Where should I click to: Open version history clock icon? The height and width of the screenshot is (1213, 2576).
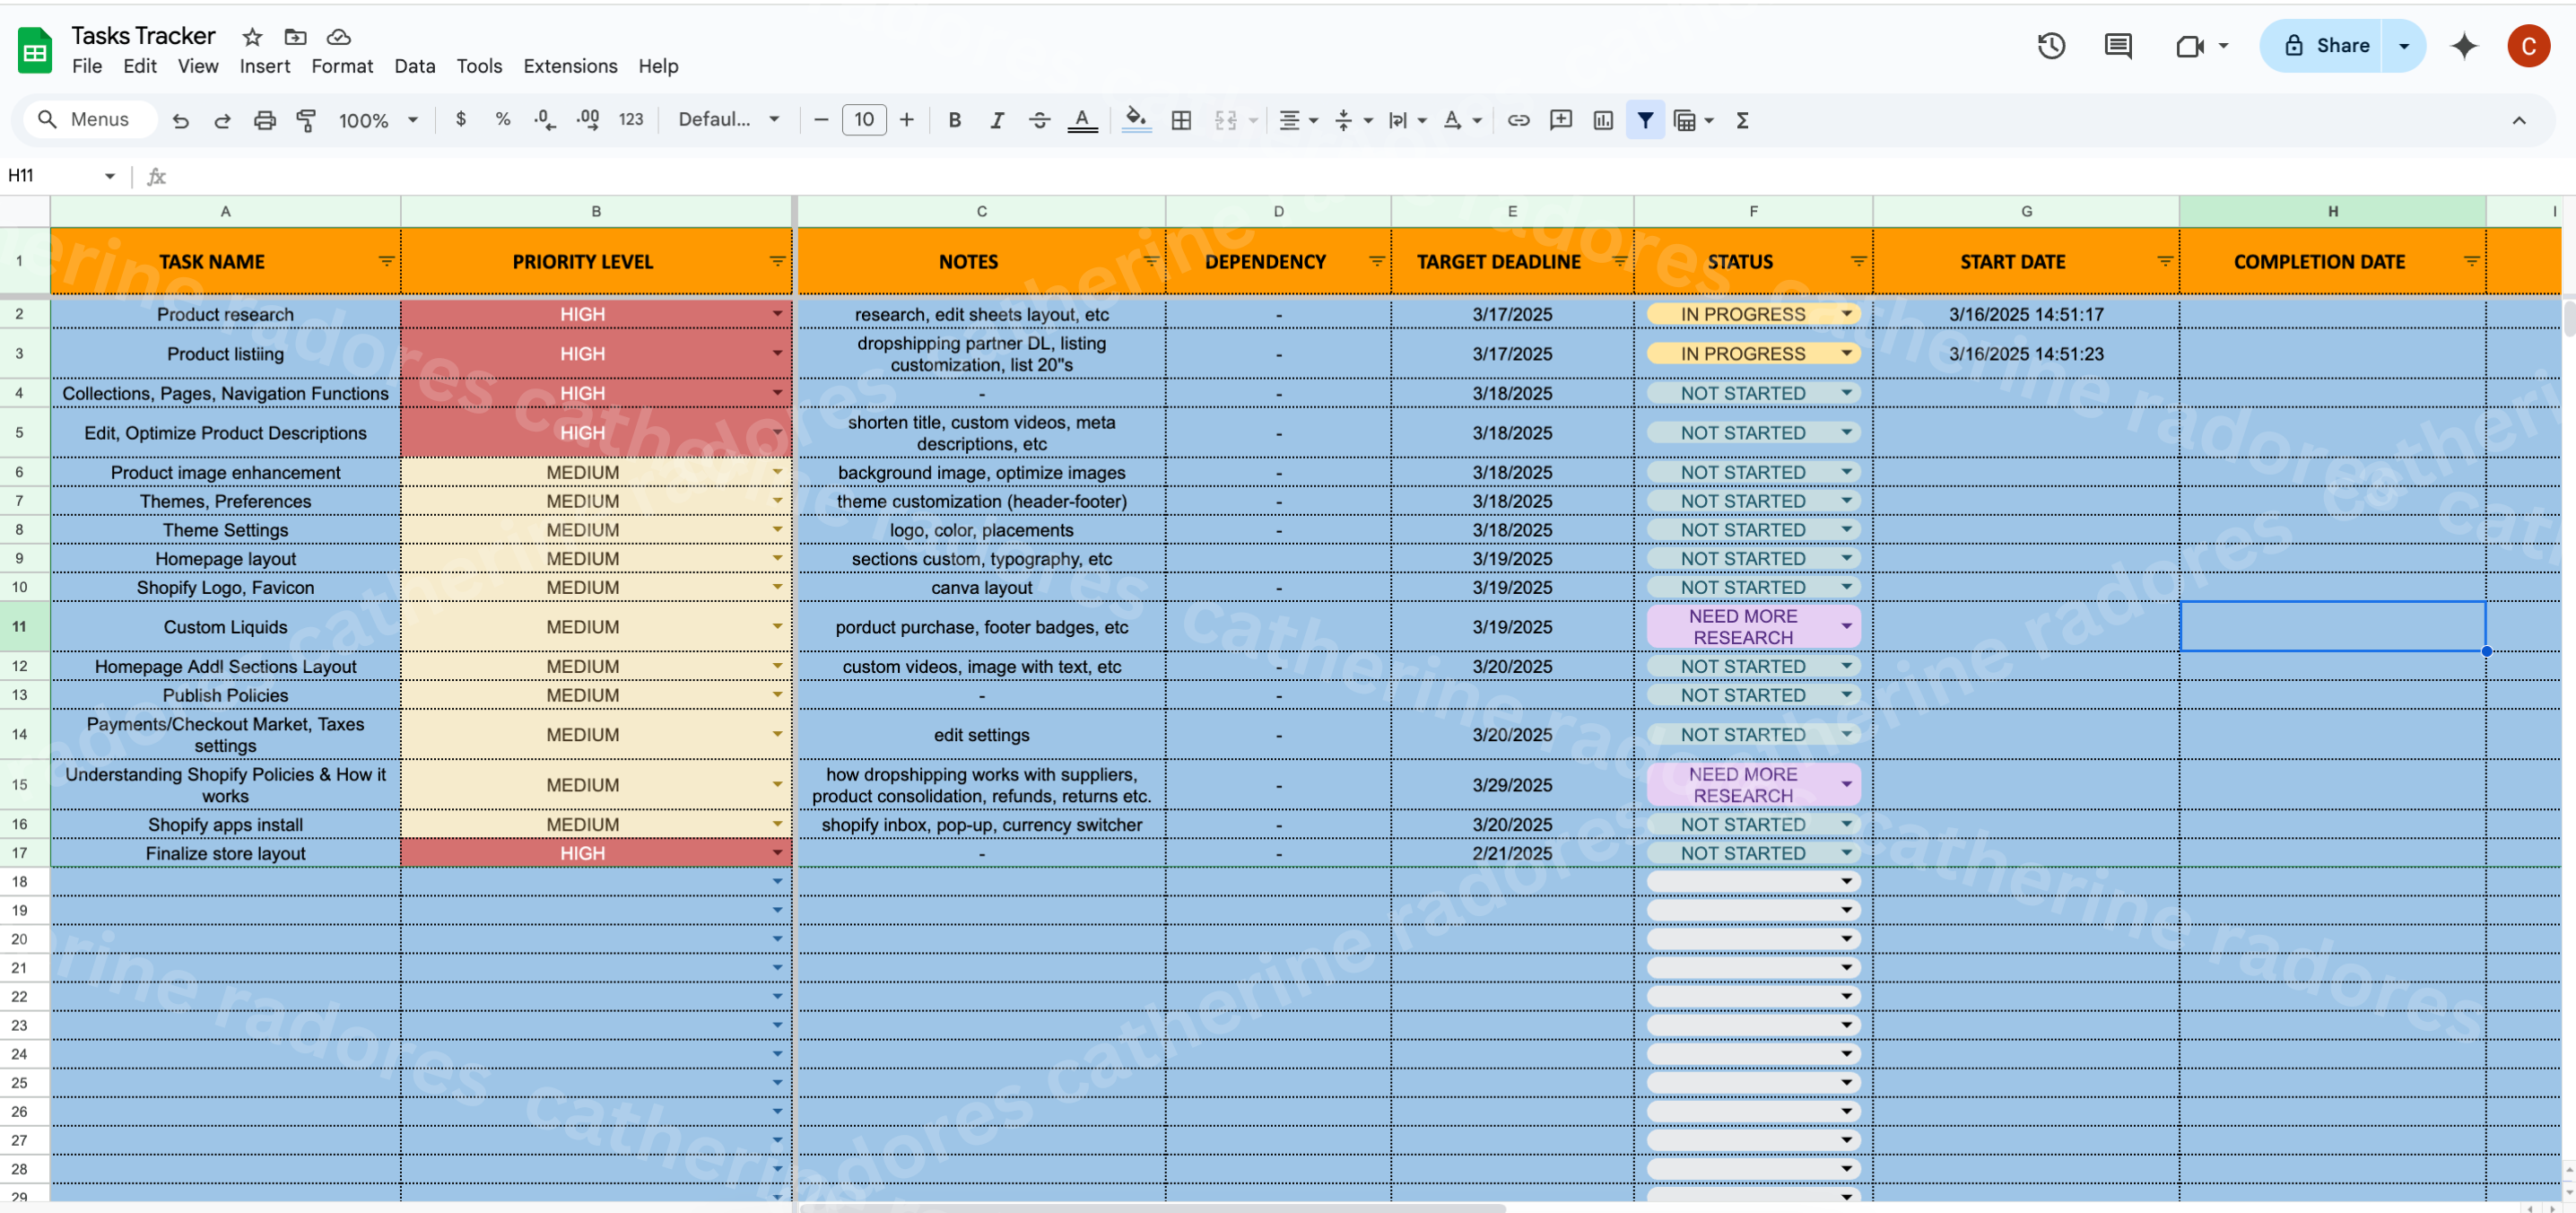pyautogui.click(x=2051, y=45)
